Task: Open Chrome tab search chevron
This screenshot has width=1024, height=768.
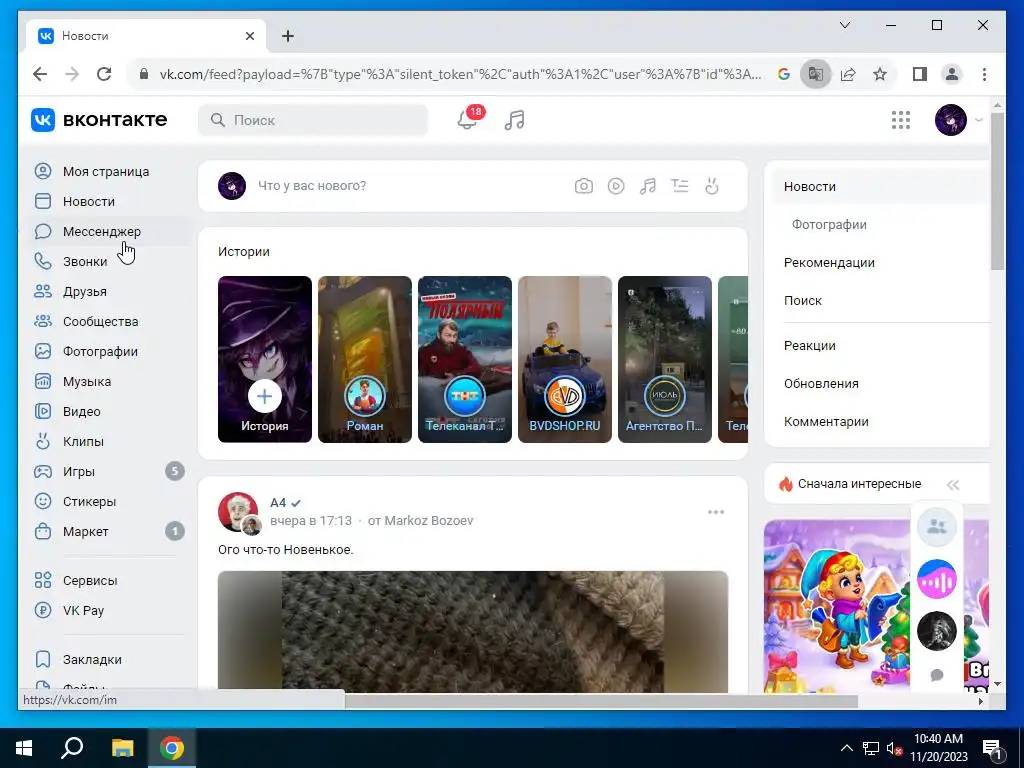Action: [844, 25]
